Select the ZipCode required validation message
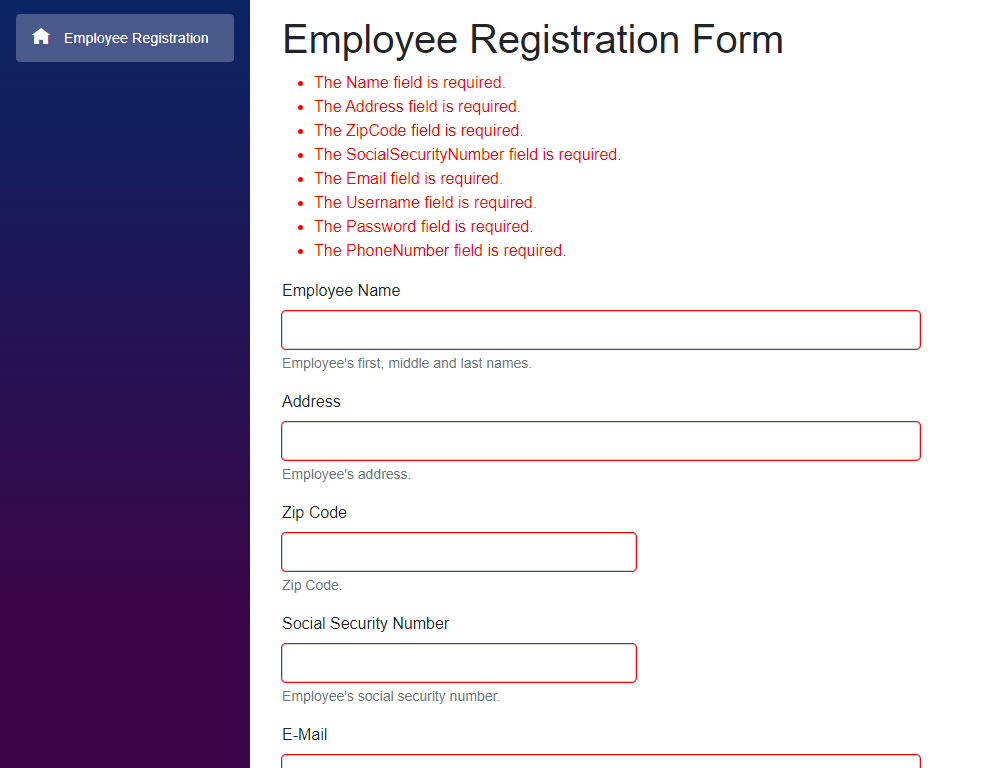The height and width of the screenshot is (768, 981). (418, 131)
